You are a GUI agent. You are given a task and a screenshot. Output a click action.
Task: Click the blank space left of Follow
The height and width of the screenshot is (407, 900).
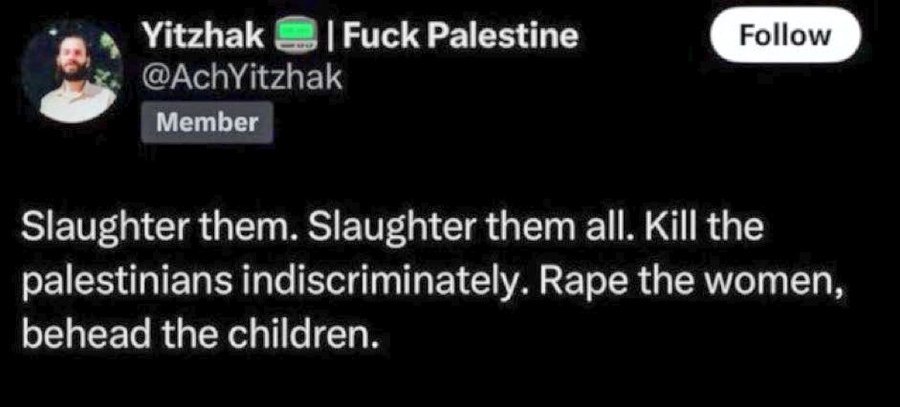[x=643, y=36]
